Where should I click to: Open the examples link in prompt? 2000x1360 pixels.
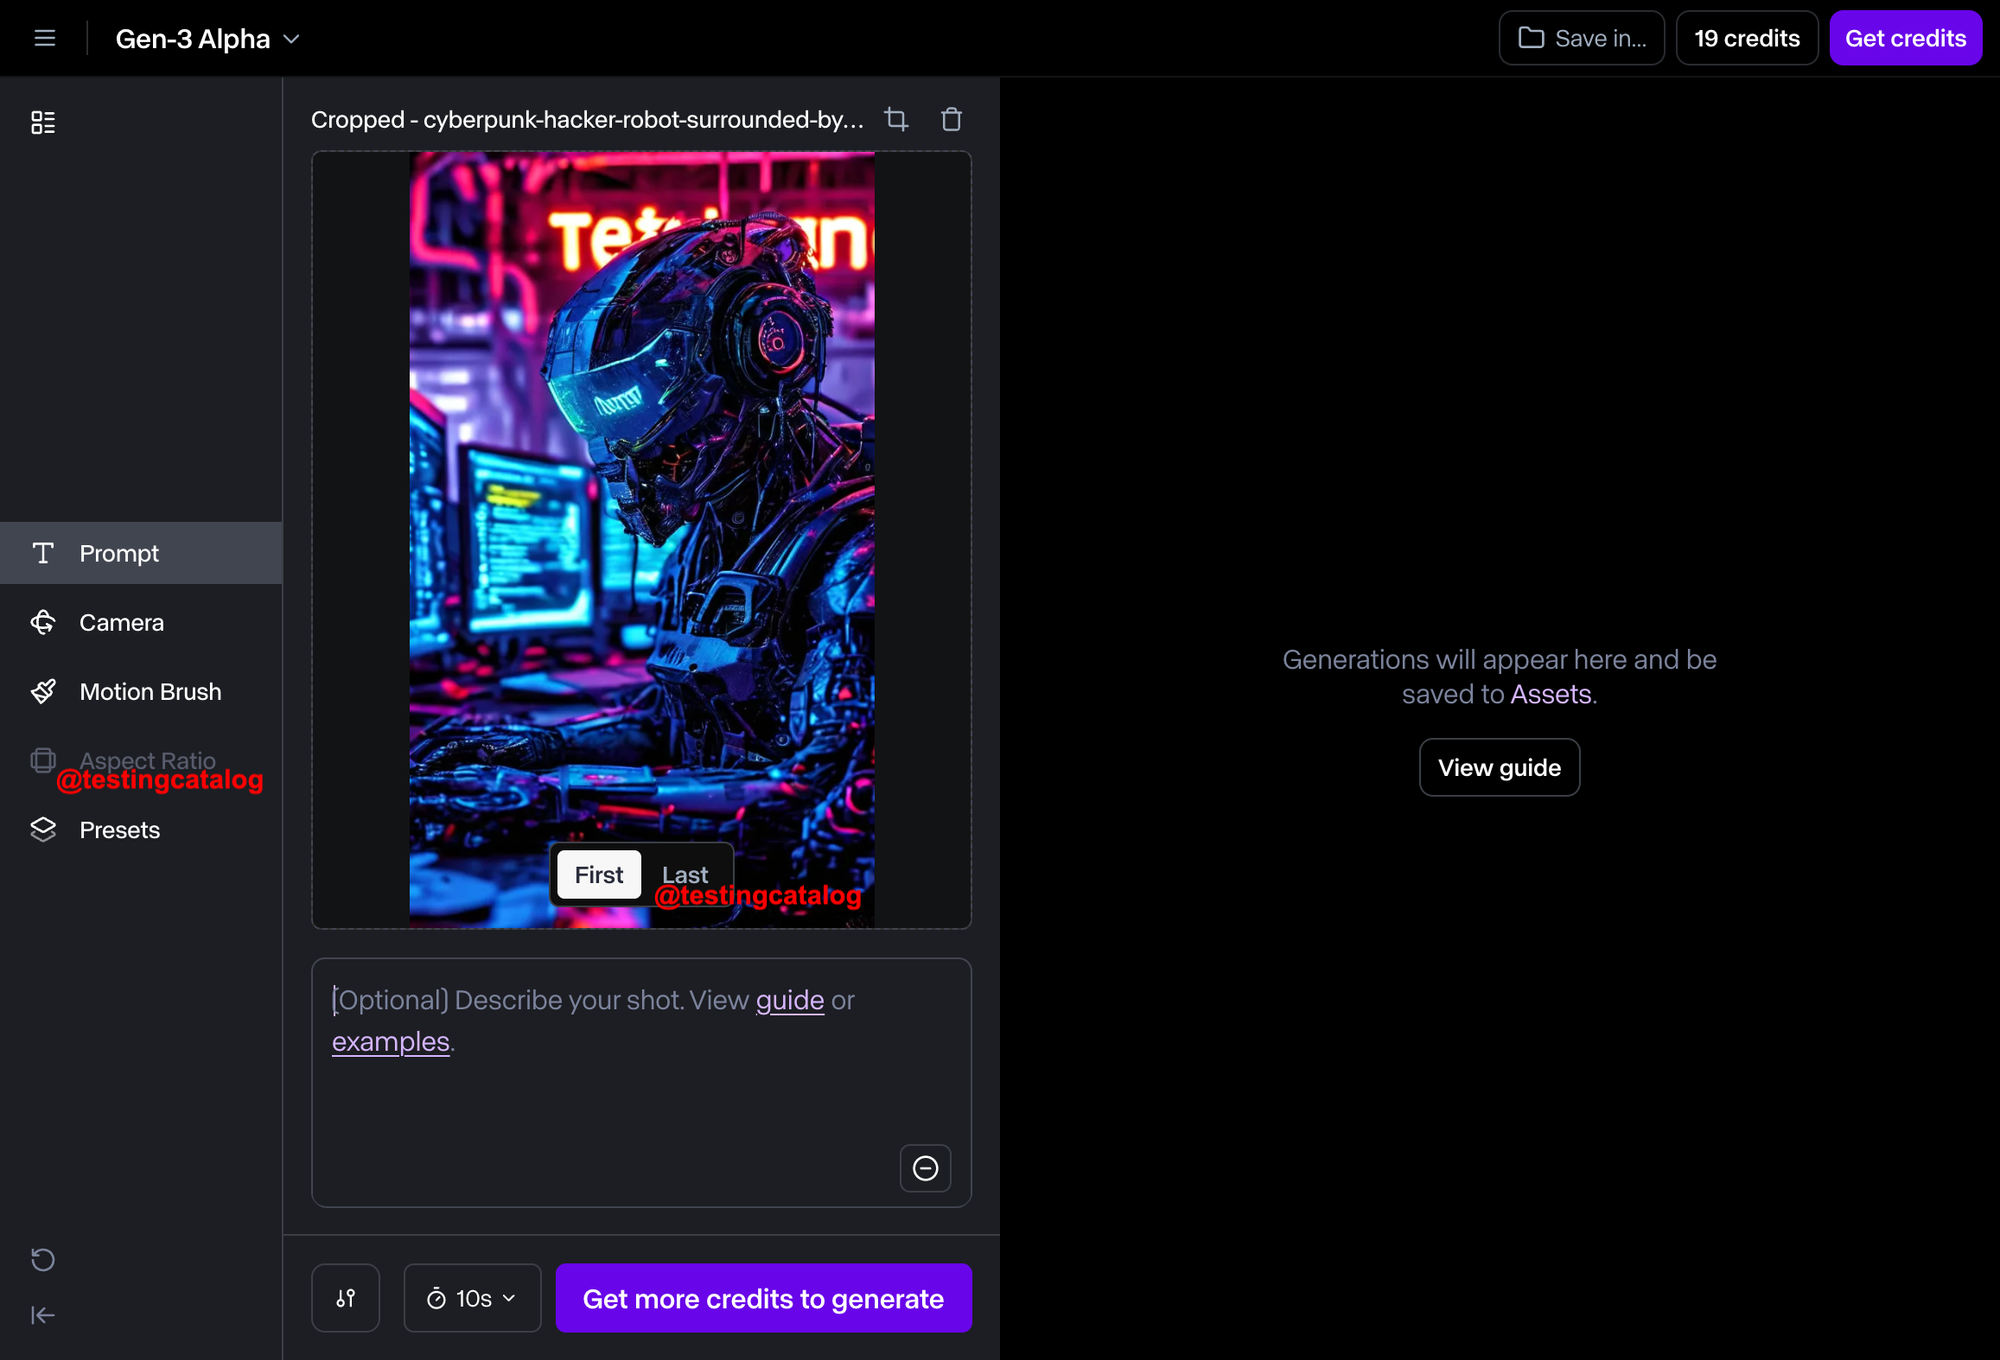tap(390, 1042)
